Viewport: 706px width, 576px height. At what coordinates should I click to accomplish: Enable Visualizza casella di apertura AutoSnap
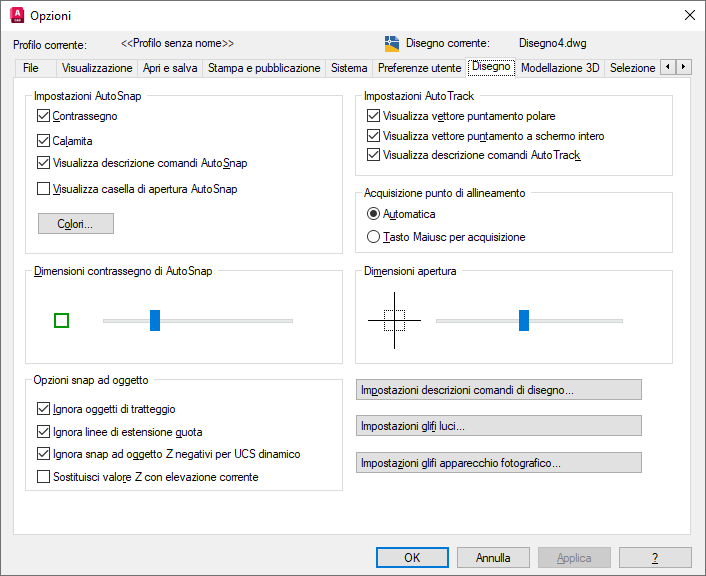click(43, 188)
